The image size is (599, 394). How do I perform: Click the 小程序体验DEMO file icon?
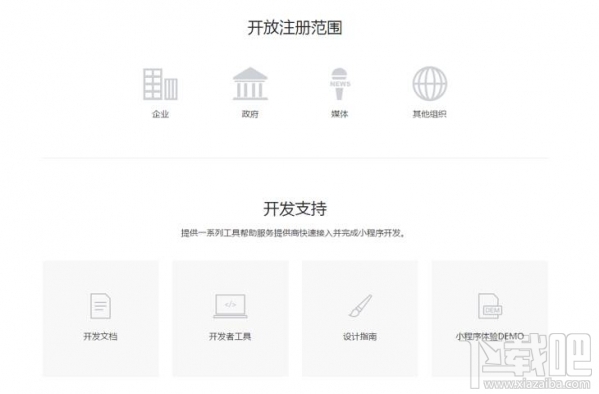pos(490,306)
